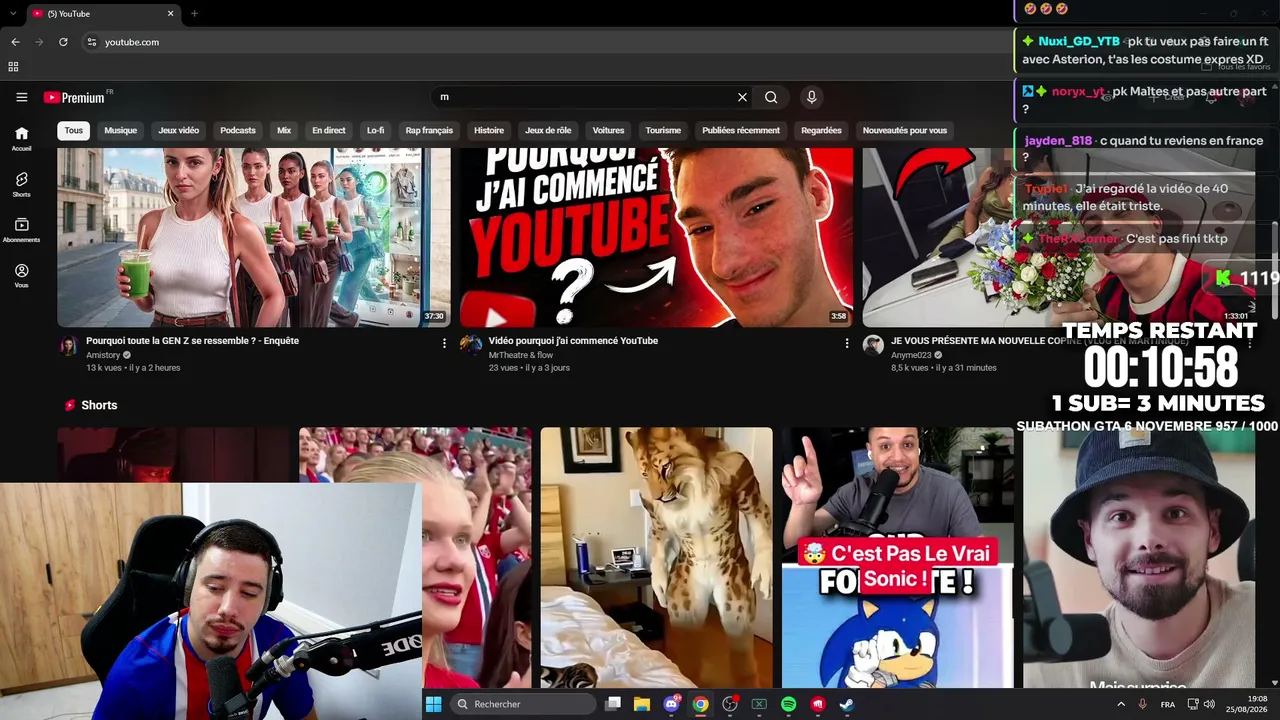Show En direct videos
The height and width of the screenshot is (720, 1280).
pyautogui.click(x=329, y=130)
